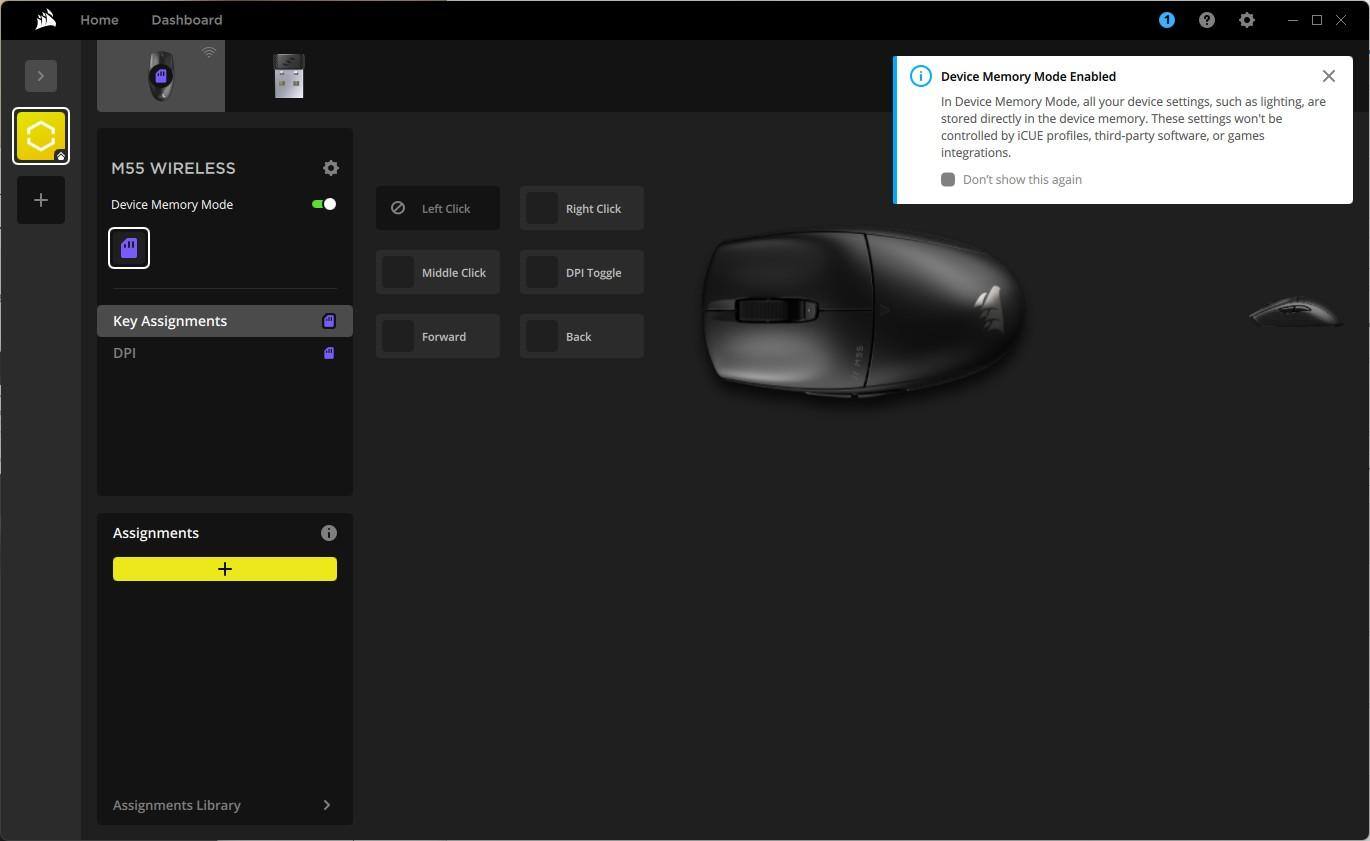Viewport: 1370px width, 841px height.
Task: Open iCUE settings gear in title bar
Action: click(x=1246, y=20)
